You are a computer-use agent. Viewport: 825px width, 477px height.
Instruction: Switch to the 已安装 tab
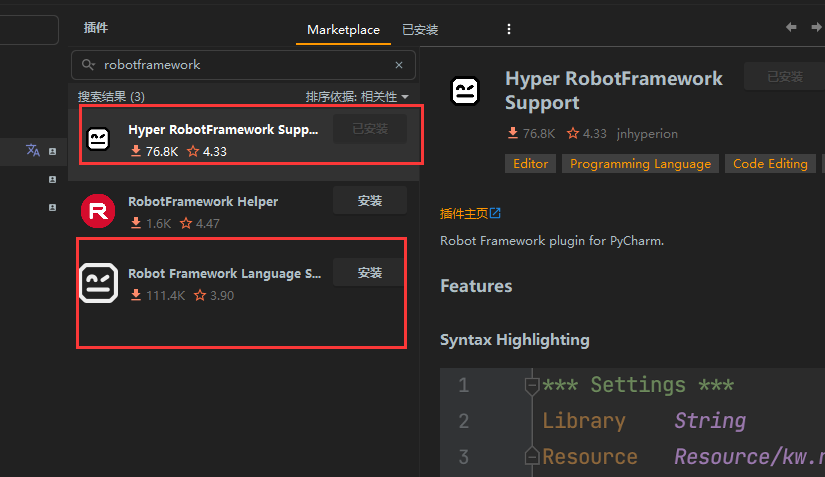(x=420, y=30)
